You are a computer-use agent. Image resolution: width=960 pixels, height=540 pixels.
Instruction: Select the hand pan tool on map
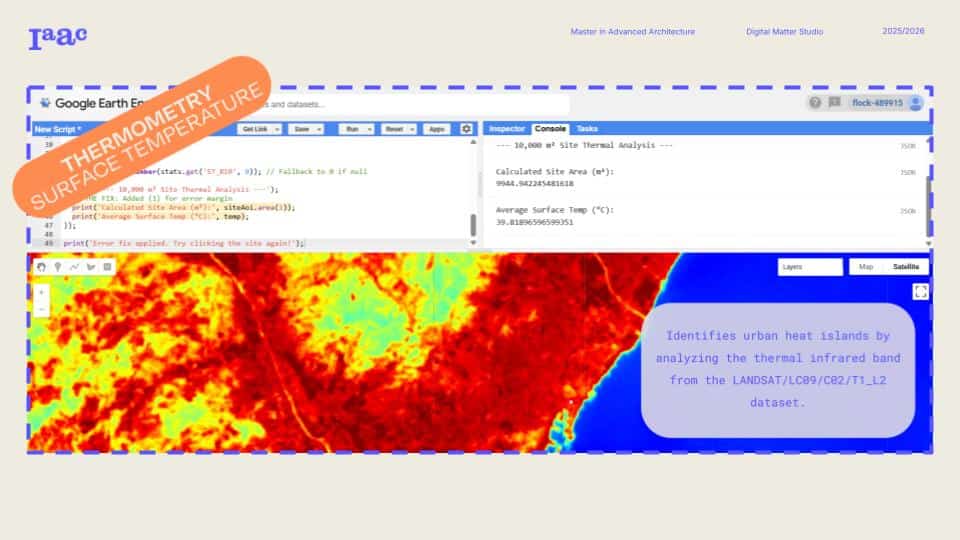[x=42, y=267]
